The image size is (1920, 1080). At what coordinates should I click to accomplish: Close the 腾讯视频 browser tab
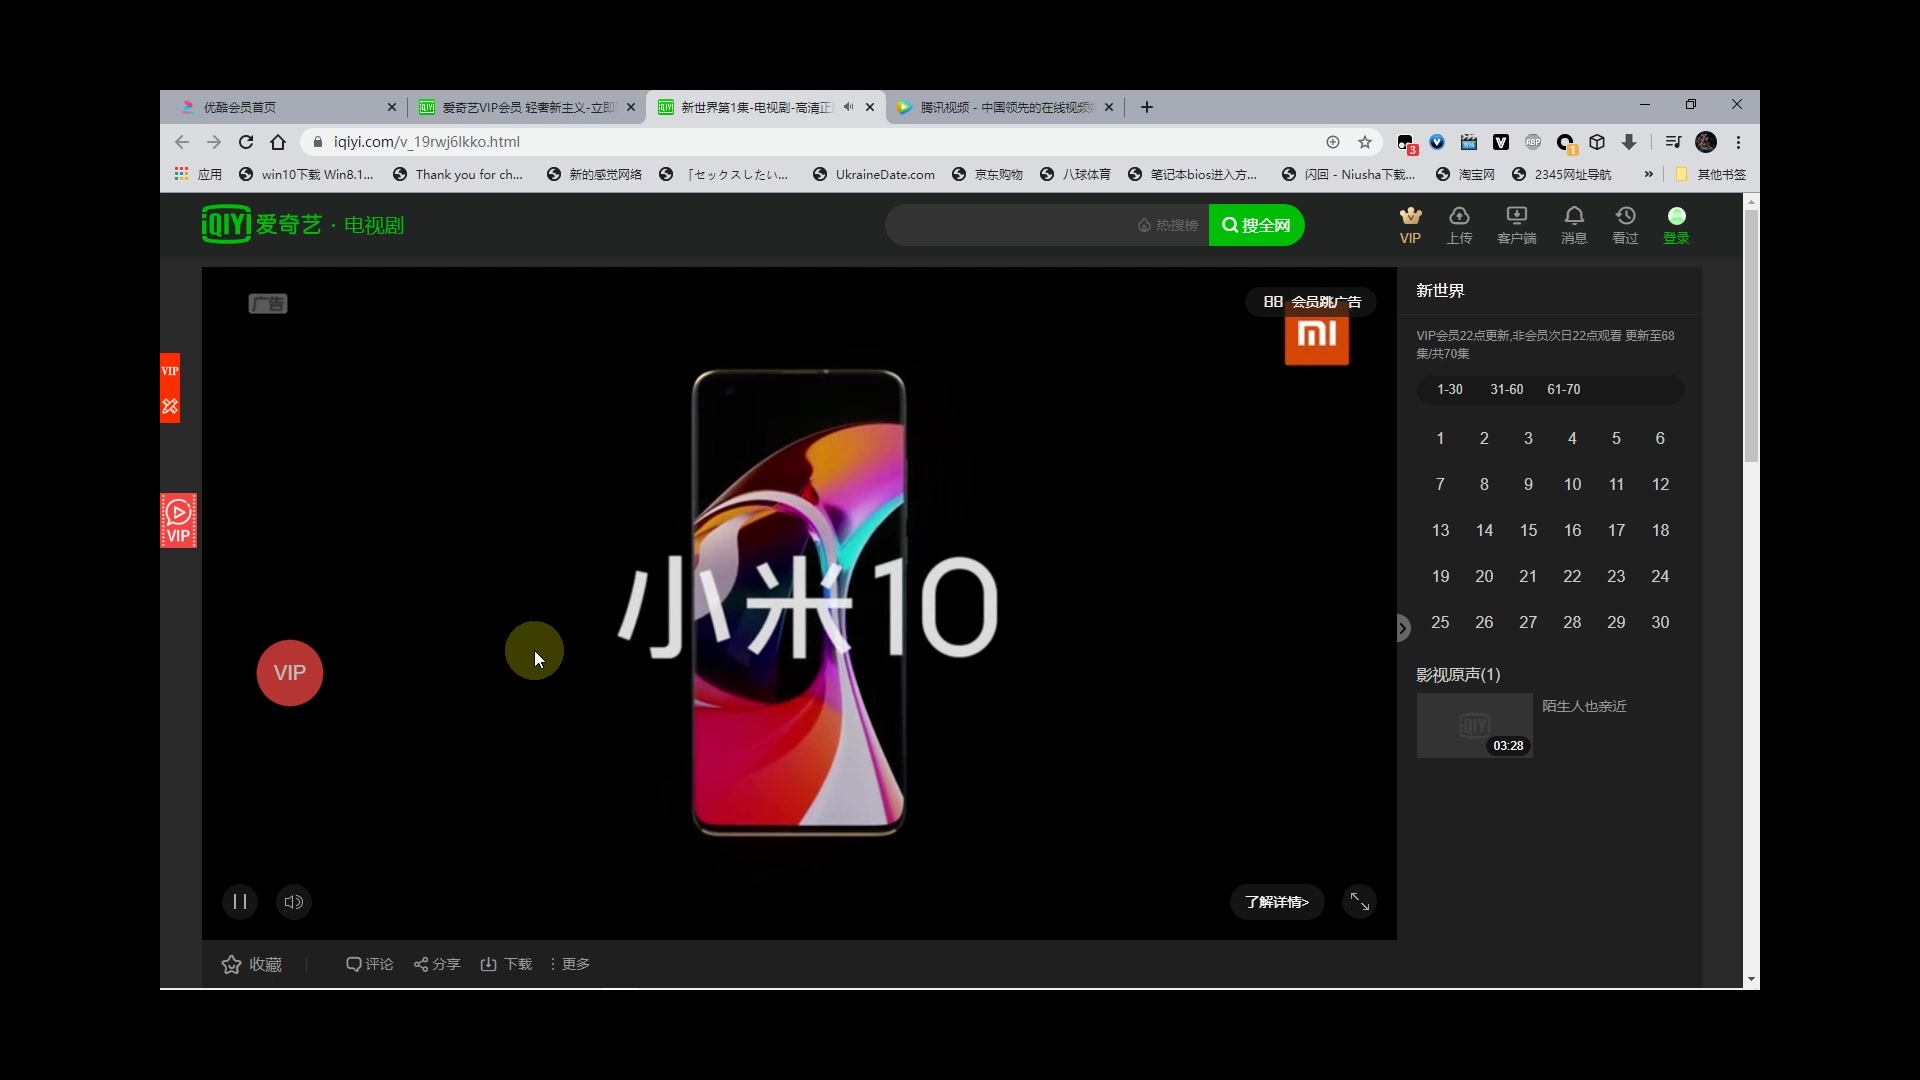click(x=1109, y=107)
